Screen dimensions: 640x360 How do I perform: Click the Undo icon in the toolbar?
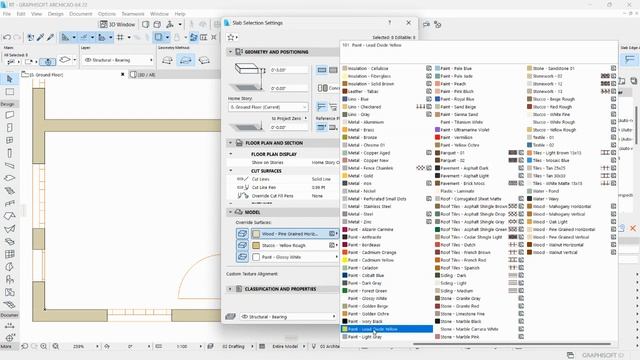[7, 38]
